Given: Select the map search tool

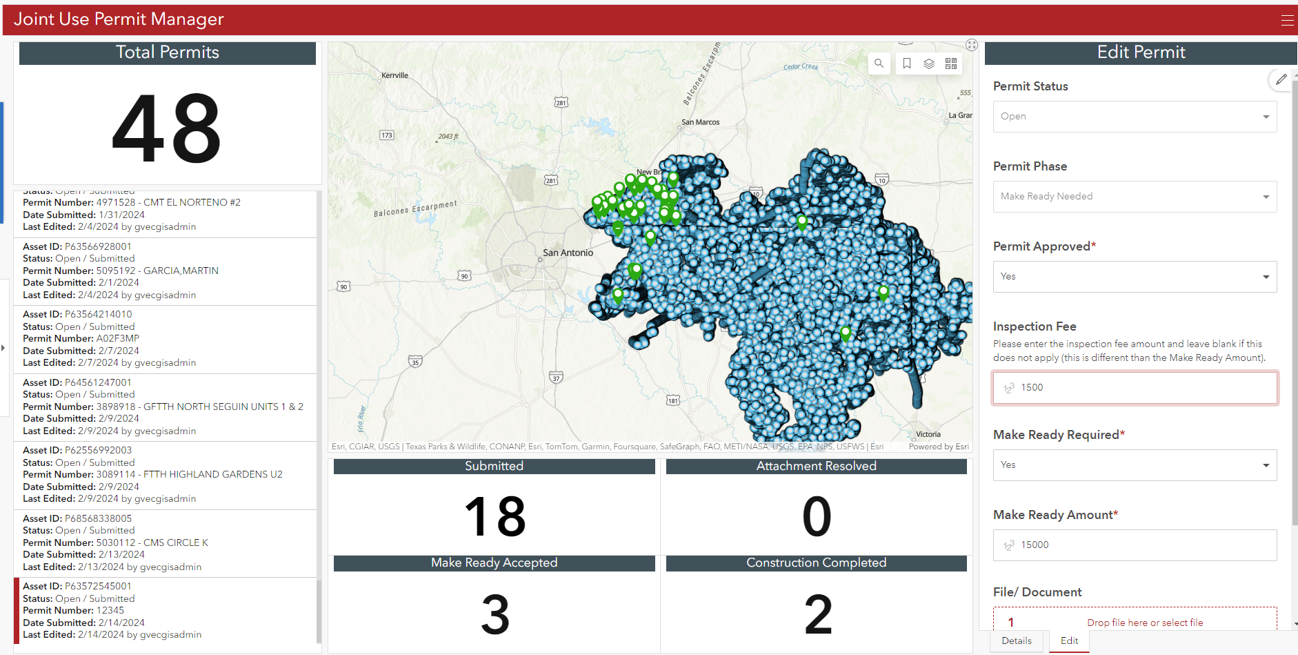Looking at the screenshot, I should point(879,63).
